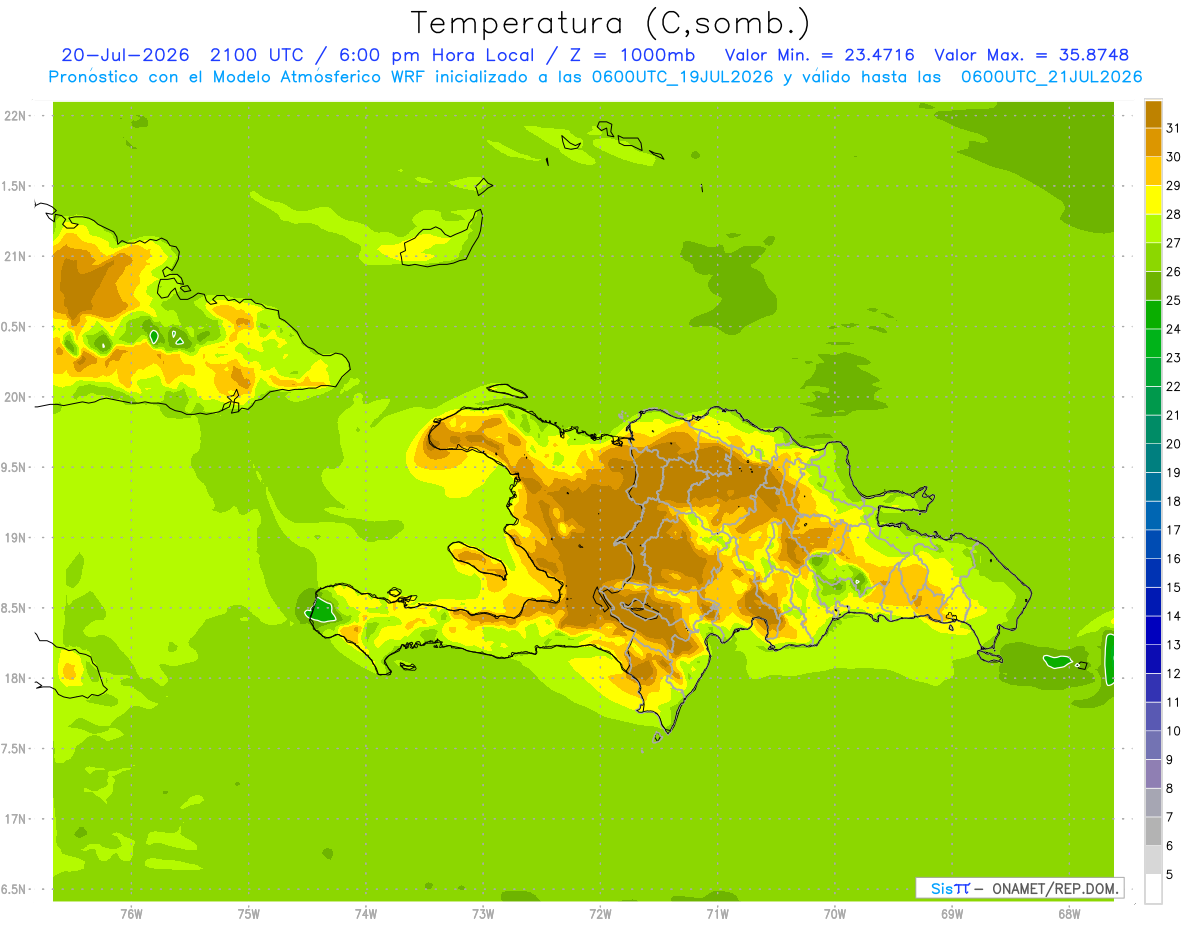
Task: Click the colorbar label '15'
Action: (x=1173, y=587)
